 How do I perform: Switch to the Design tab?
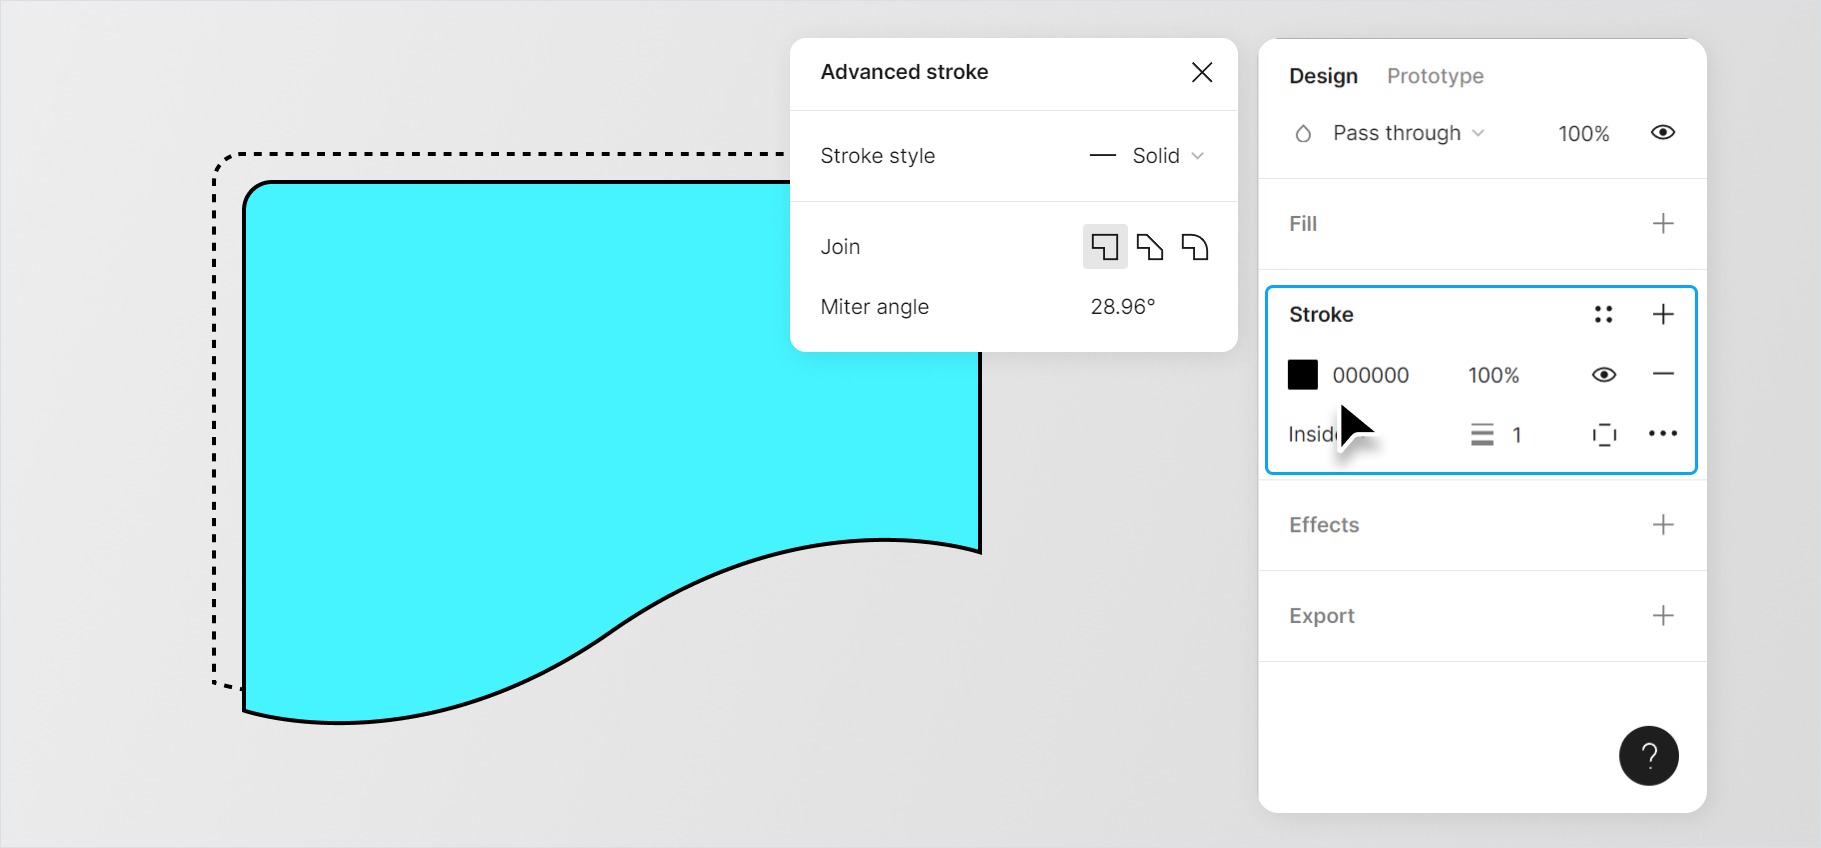[1323, 76]
